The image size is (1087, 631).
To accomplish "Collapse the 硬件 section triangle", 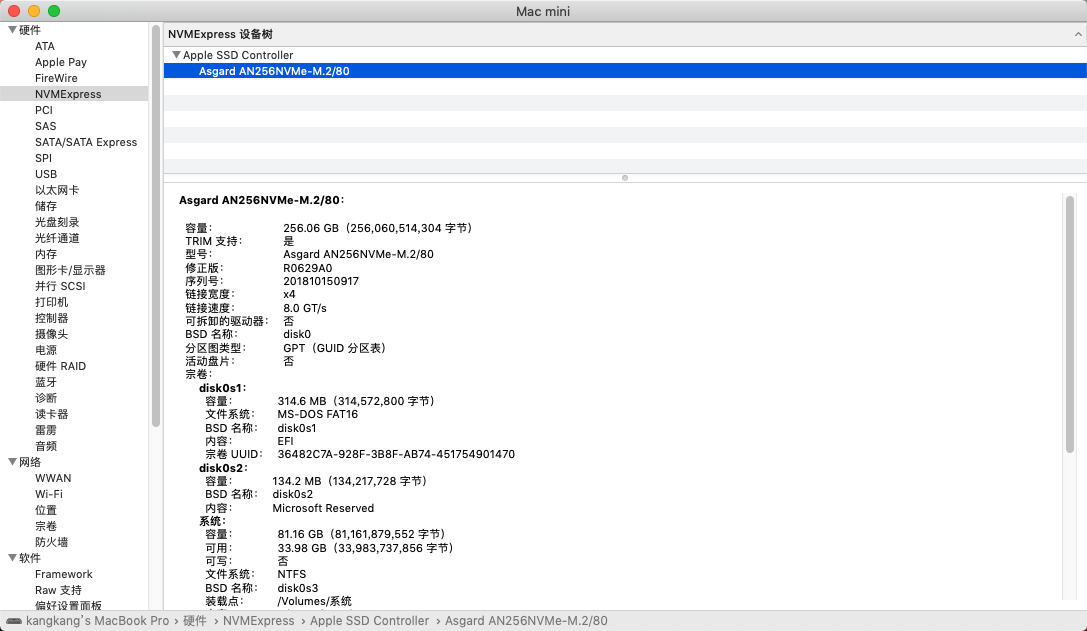I will (x=11, y=30).
